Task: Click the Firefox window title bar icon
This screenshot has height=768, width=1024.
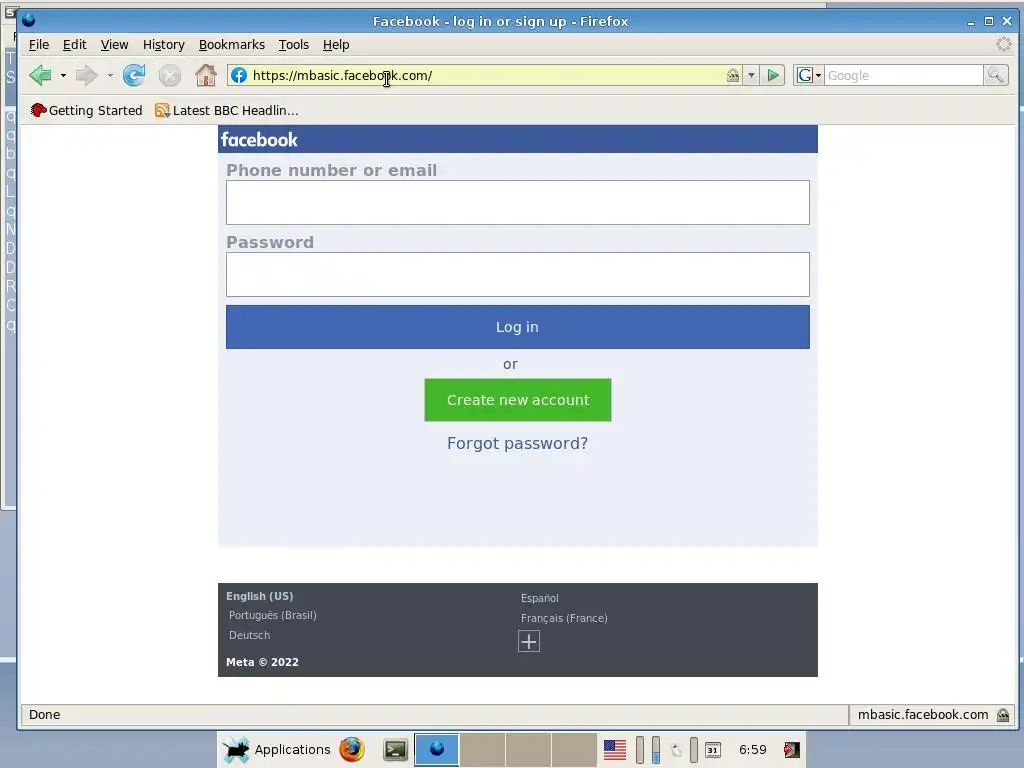Action: [x=29, y=20]
